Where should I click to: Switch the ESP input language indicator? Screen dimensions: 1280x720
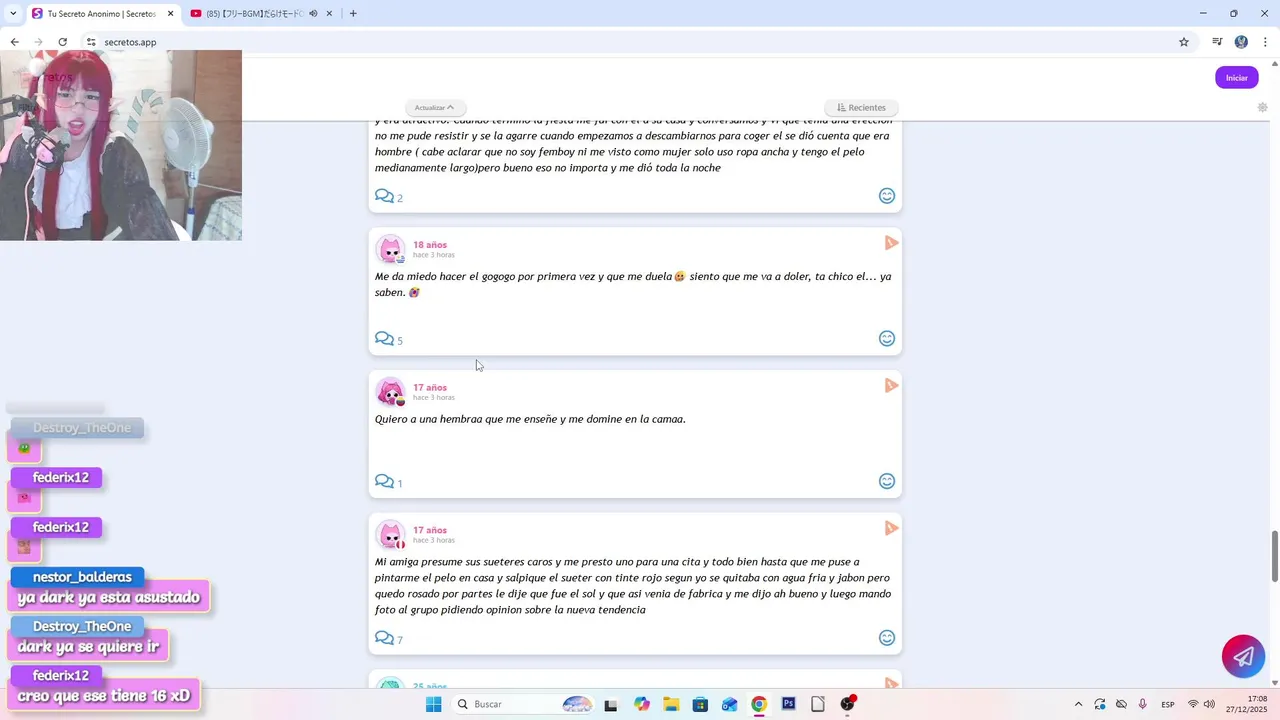click(x=1168, y=704)
